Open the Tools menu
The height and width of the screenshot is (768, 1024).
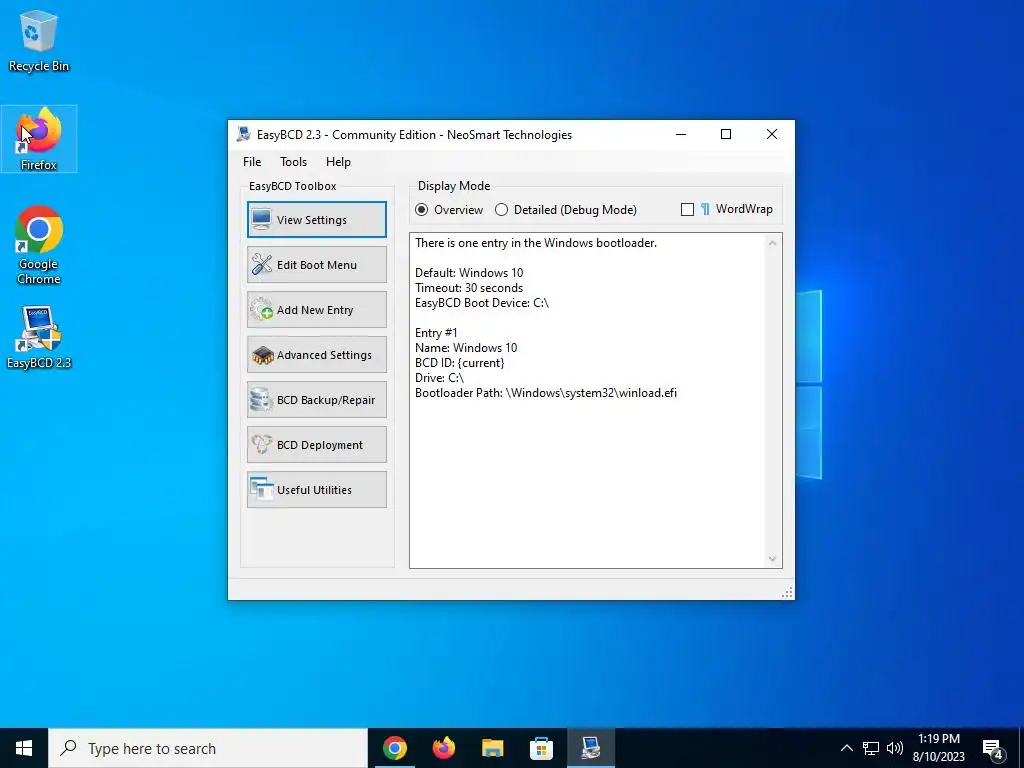click(x=293, y=162)
